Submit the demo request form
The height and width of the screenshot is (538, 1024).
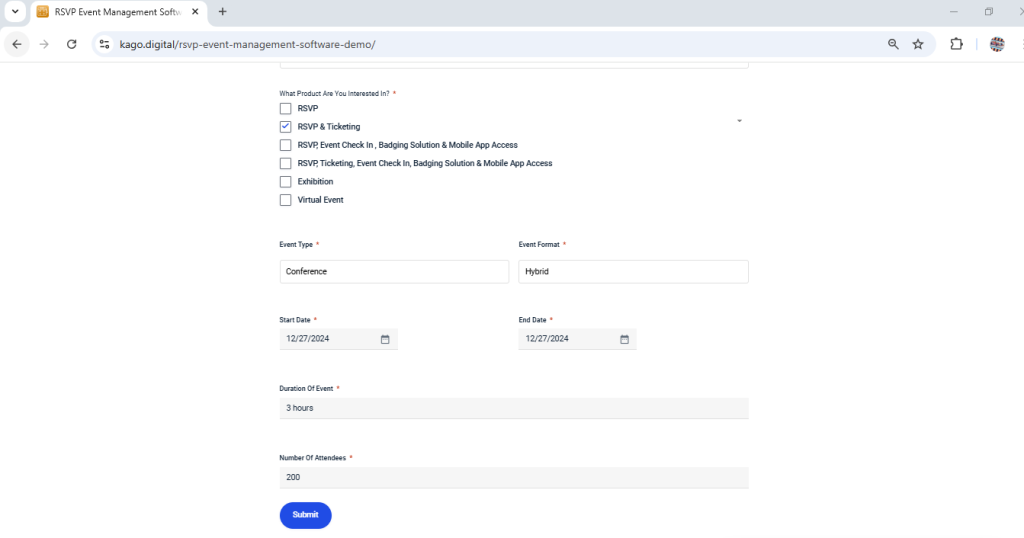tap(305, 515)
